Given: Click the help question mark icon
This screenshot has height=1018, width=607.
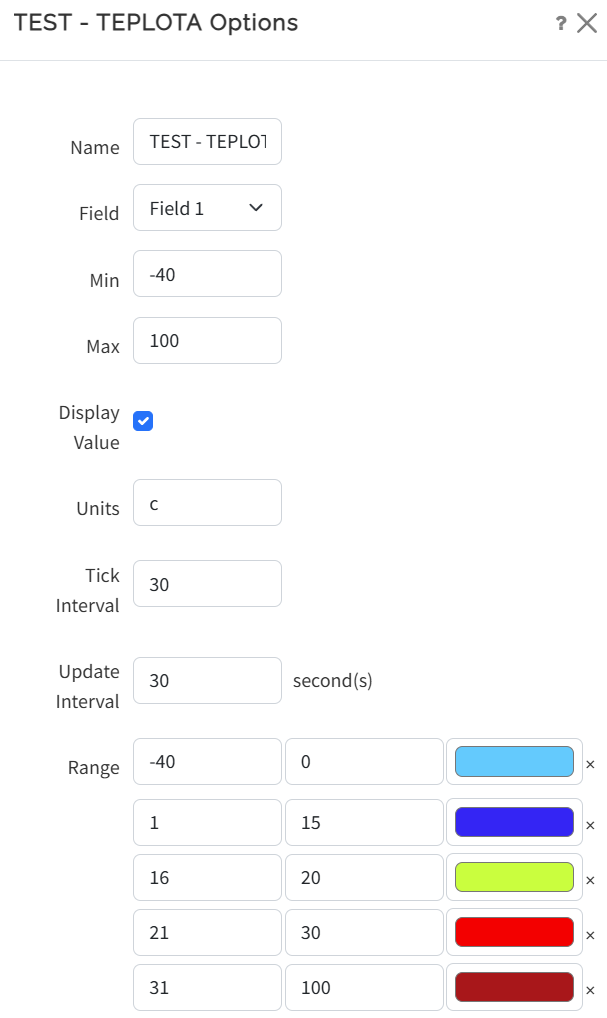Looking at the screenshot, I should pyautogui.click(x=561, y=24).
